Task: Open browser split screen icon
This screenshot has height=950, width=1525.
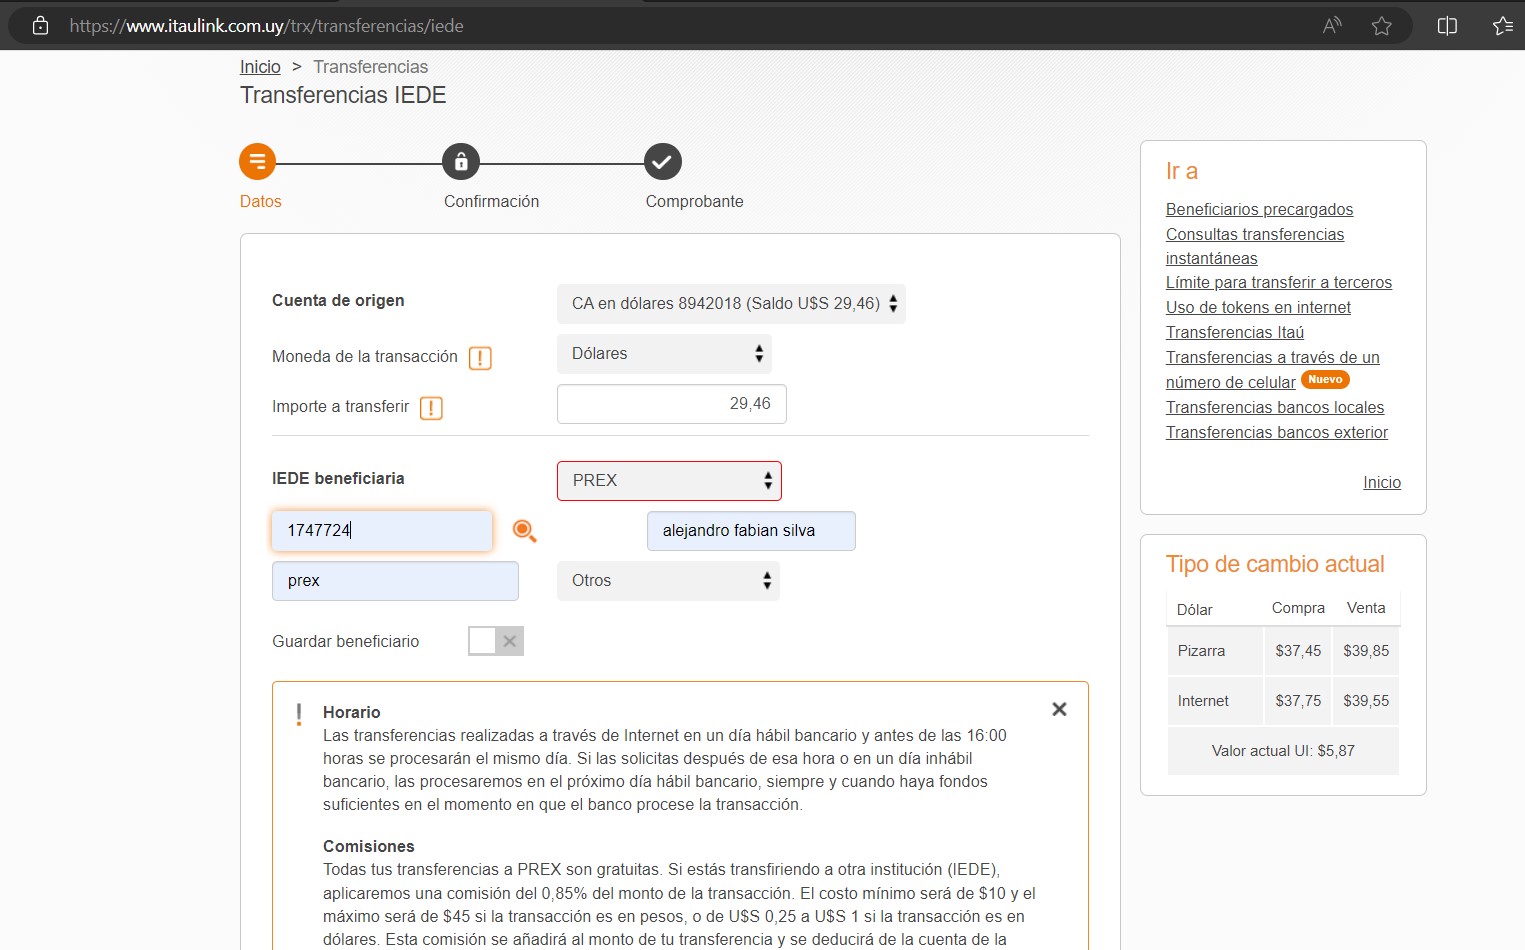Action: point(1446,26)
